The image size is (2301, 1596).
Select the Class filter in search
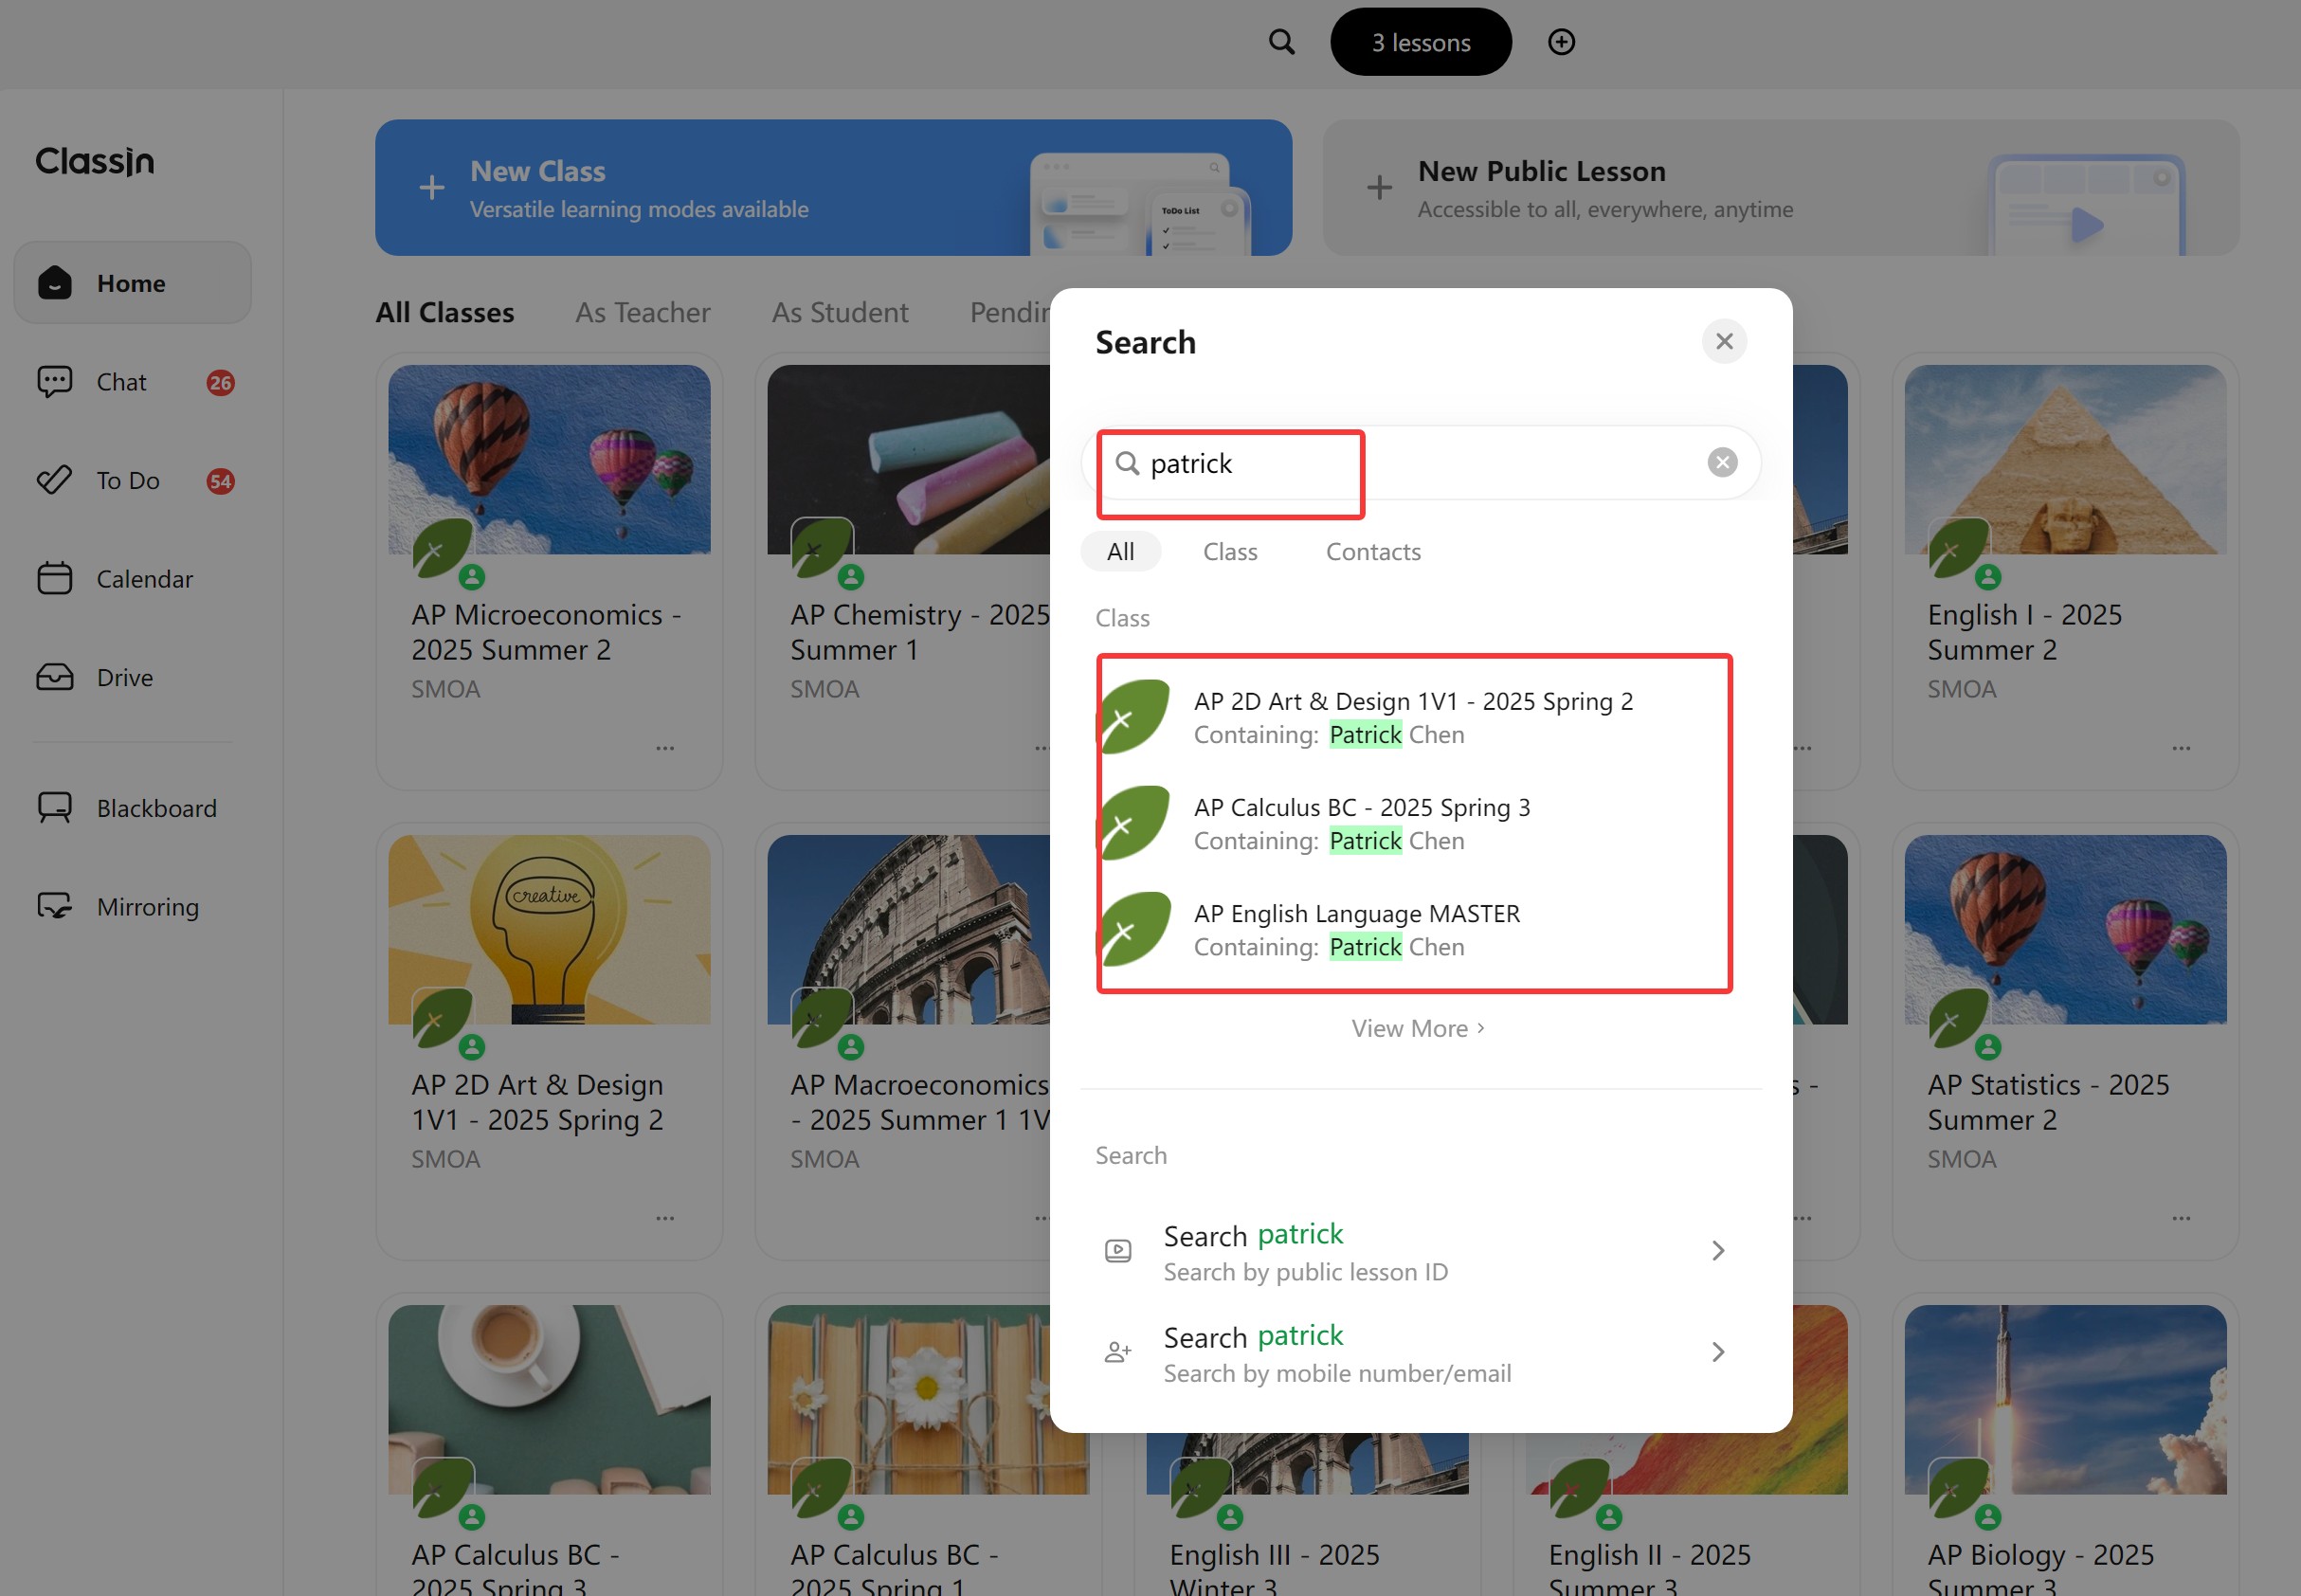[x=1229, y=551]
